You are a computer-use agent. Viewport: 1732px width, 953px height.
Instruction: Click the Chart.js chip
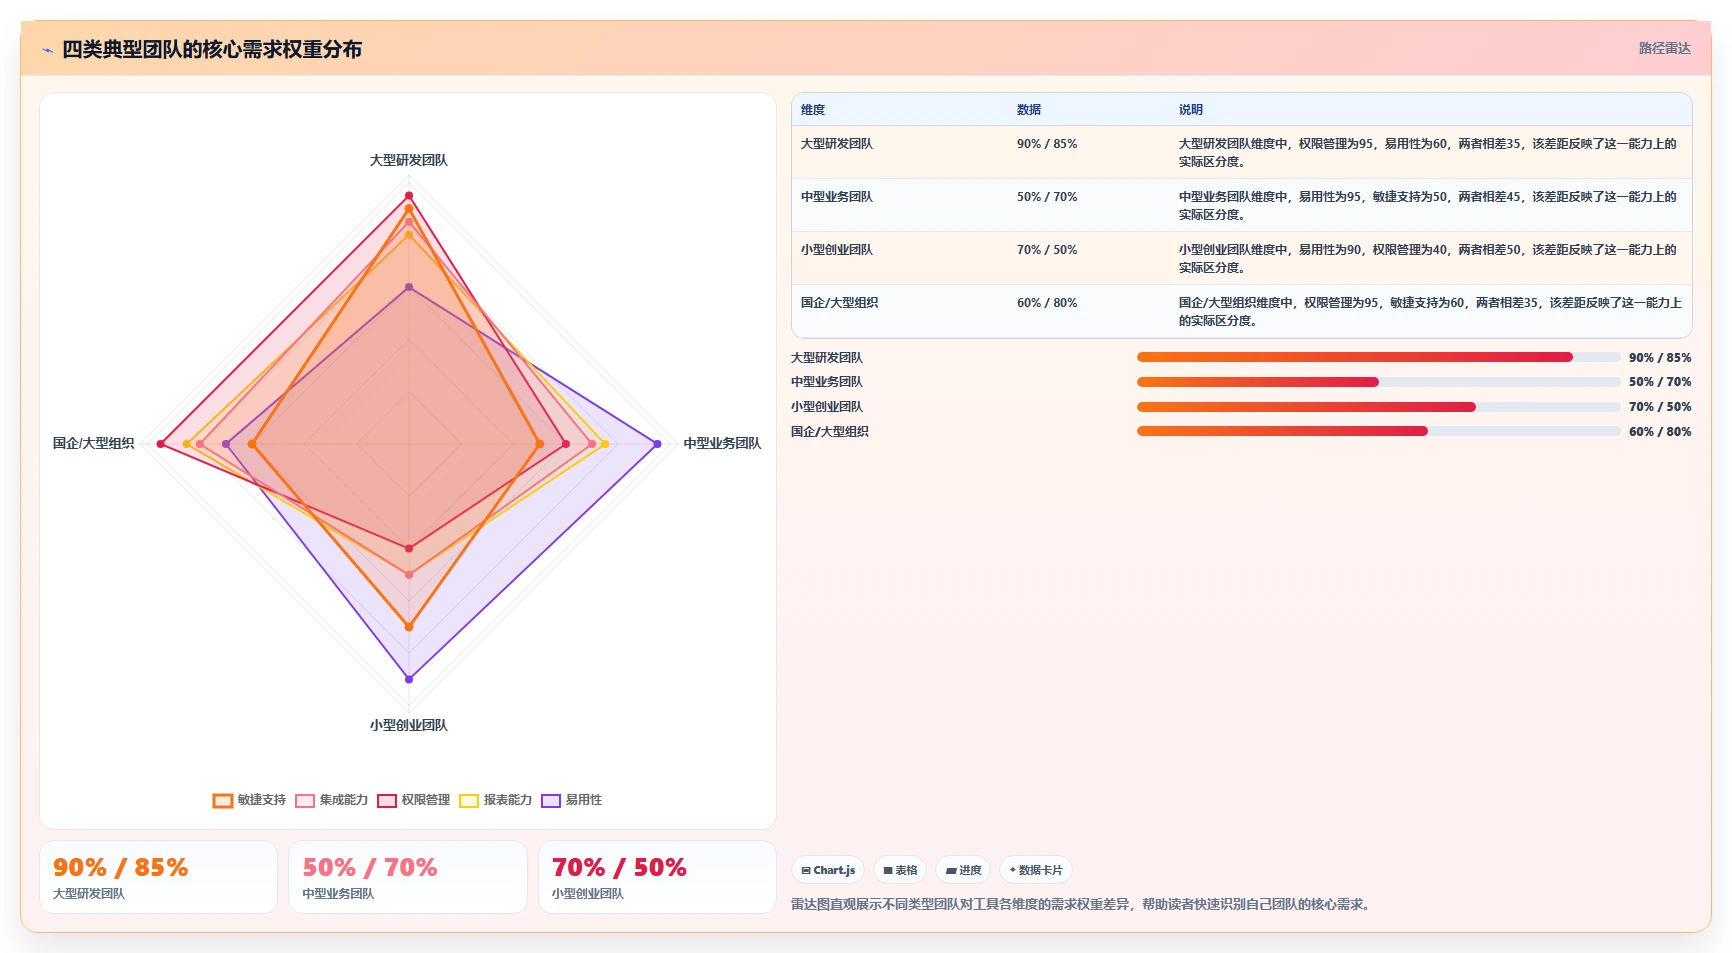click(828, 870)
